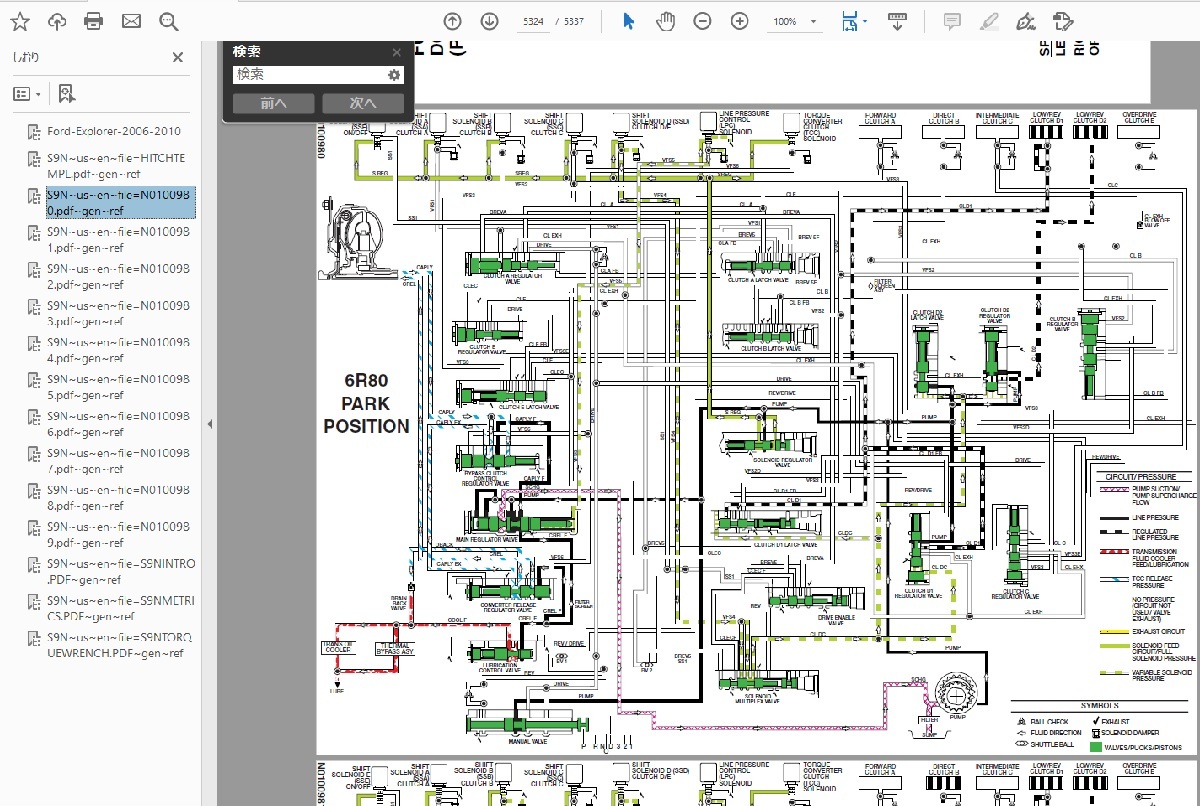Open the N0100988.pdf bookmark
Image resolution: width=1200 pixels, height=806 pixels.
coord(119,497)
